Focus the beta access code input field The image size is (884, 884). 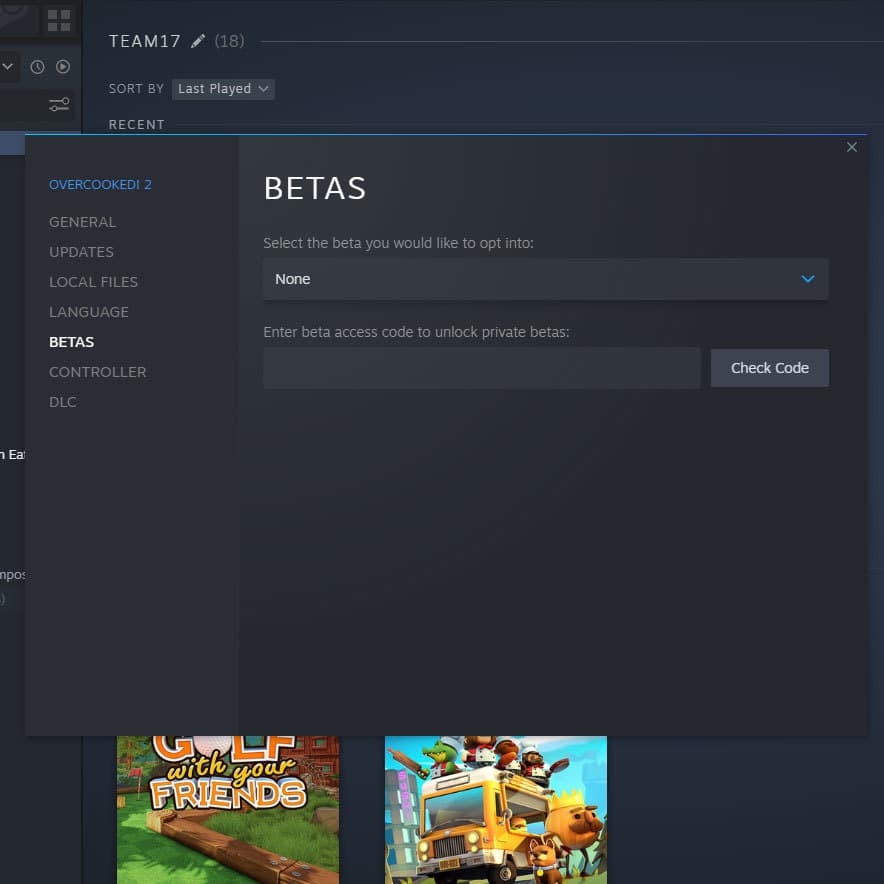[481, 368]
